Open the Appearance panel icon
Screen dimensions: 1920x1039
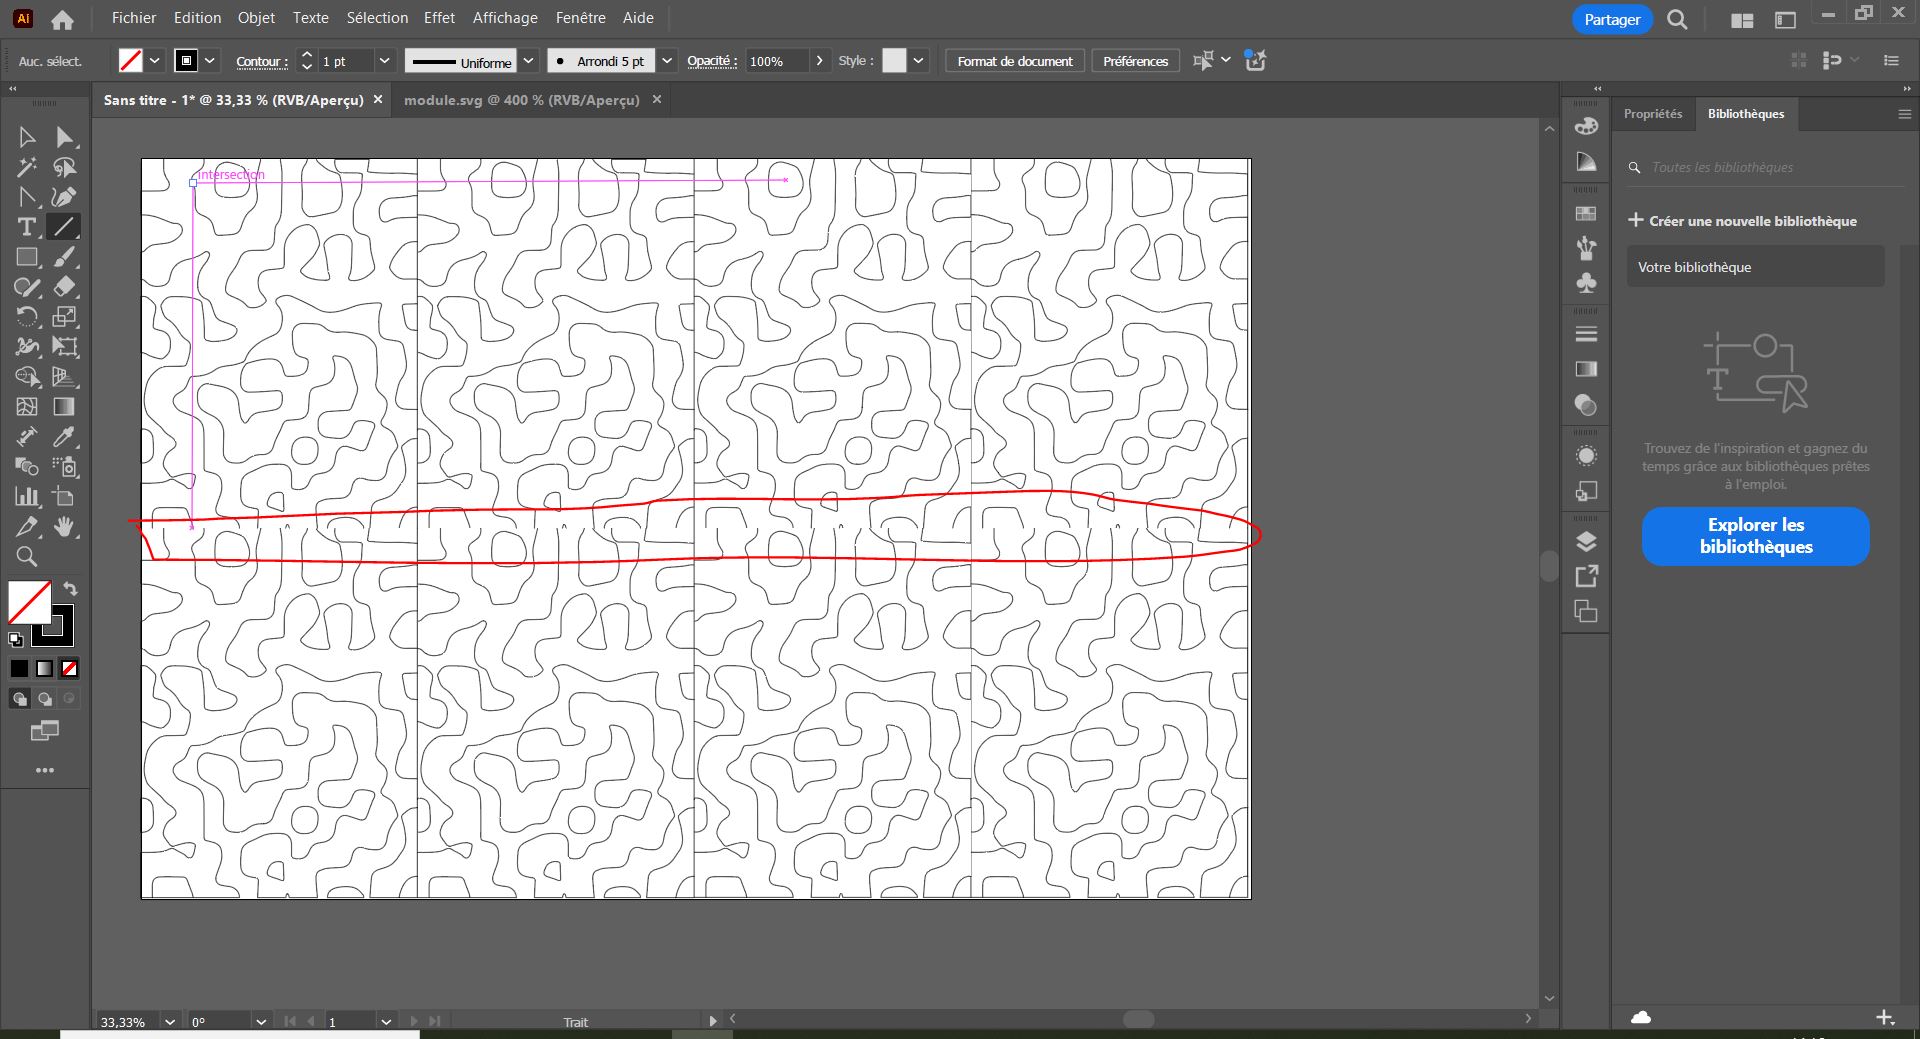(1586, 456)
